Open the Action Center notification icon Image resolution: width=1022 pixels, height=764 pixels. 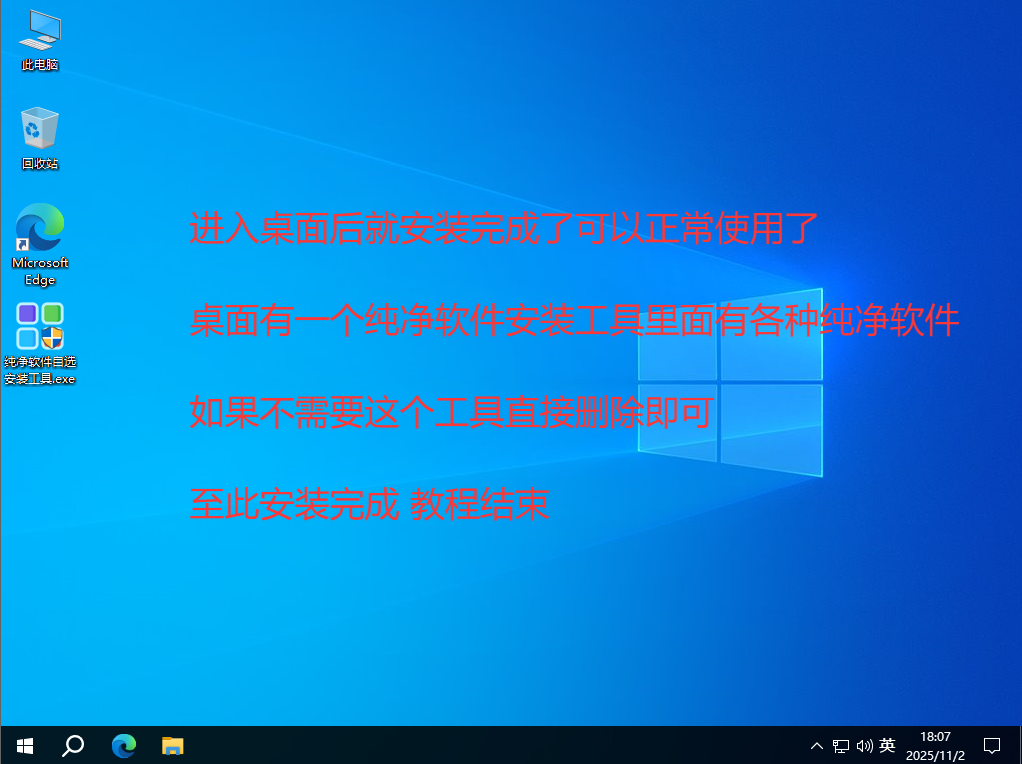[x=991, y=745]
